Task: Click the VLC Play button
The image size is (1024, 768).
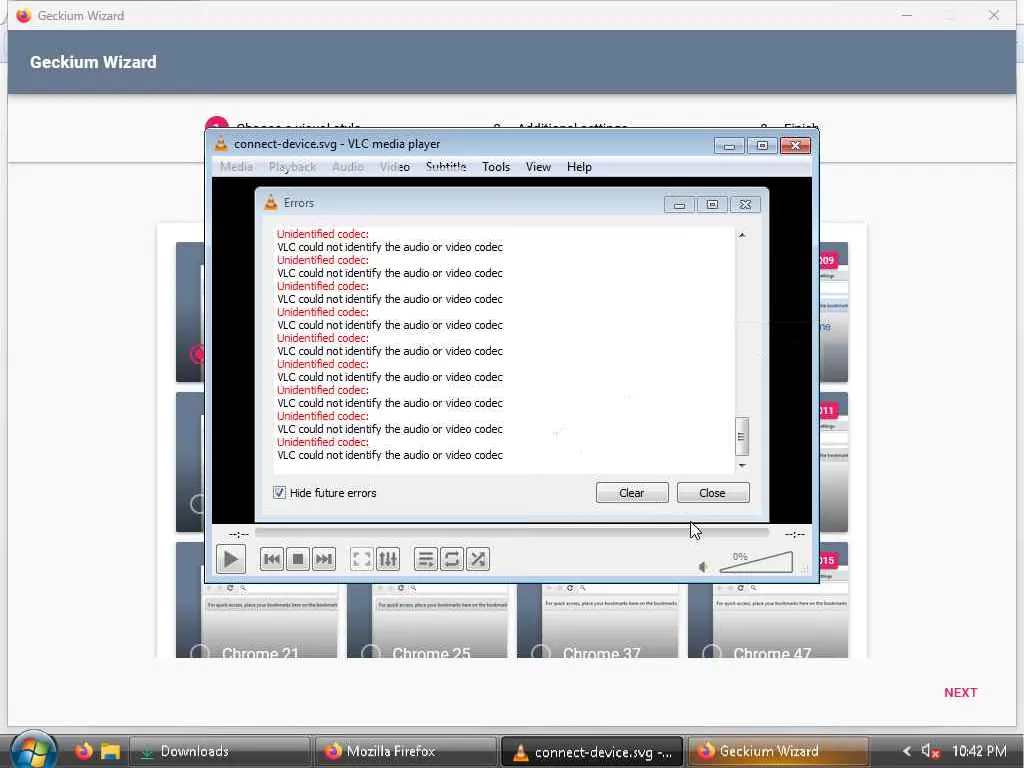Action: [x=231, y=559]
